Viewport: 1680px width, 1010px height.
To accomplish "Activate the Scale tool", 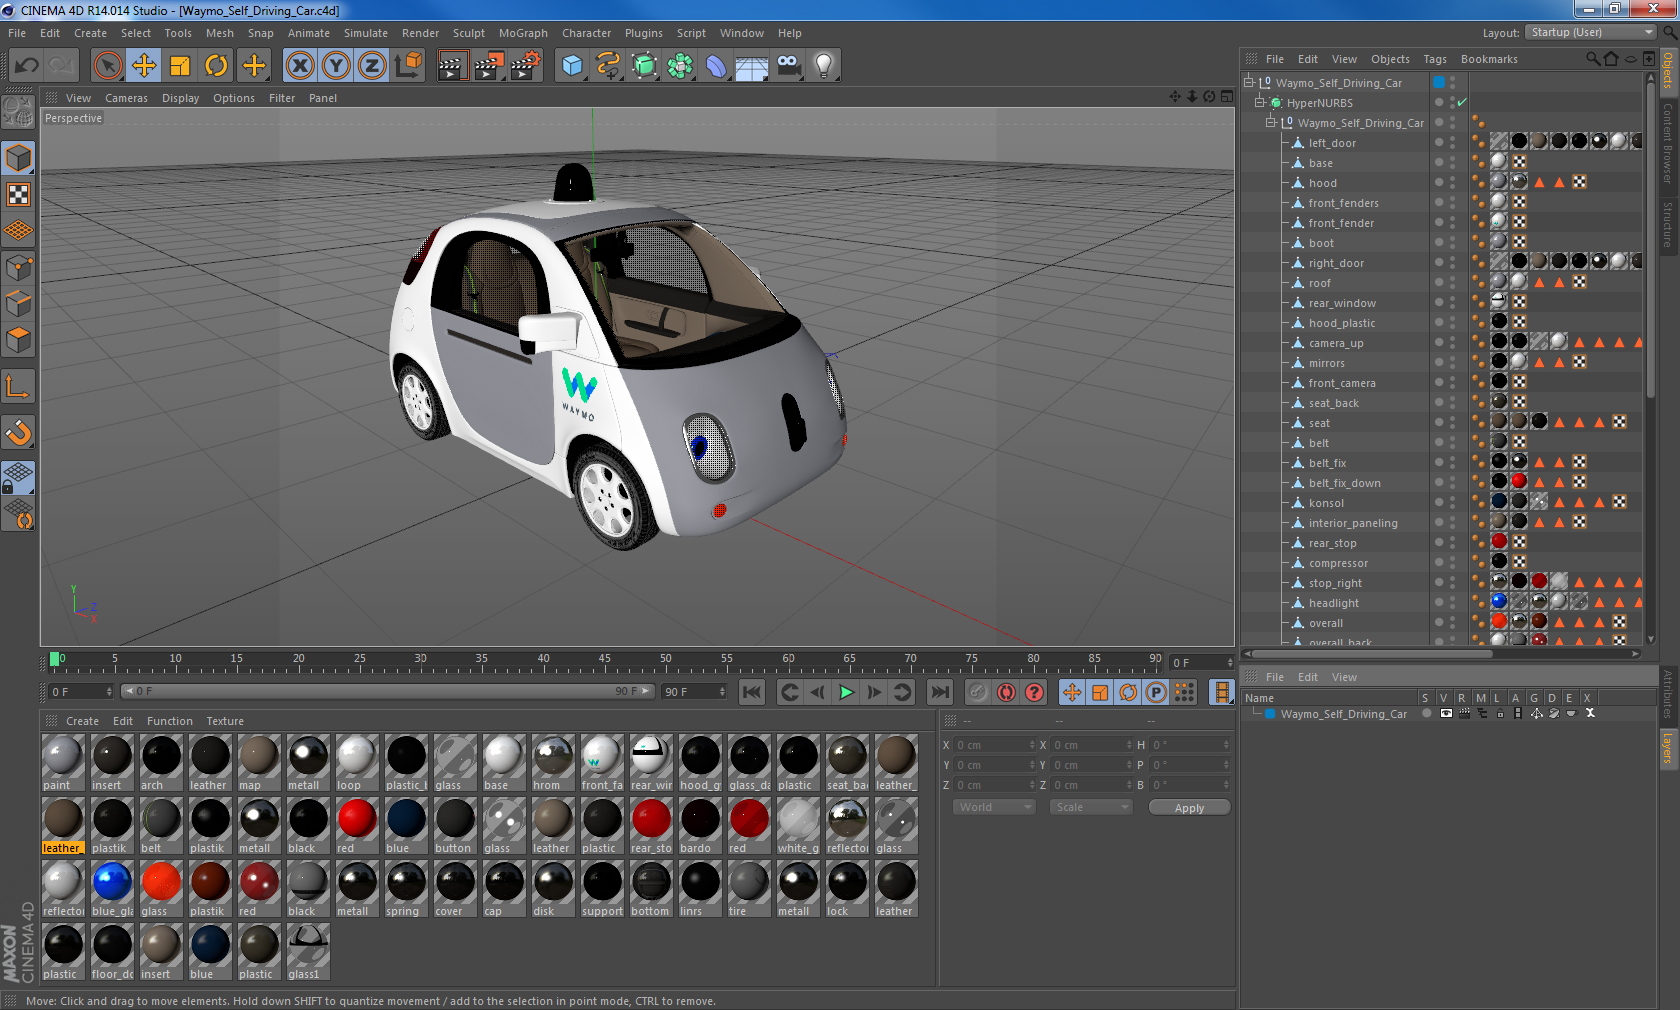I will click(180, 66).
